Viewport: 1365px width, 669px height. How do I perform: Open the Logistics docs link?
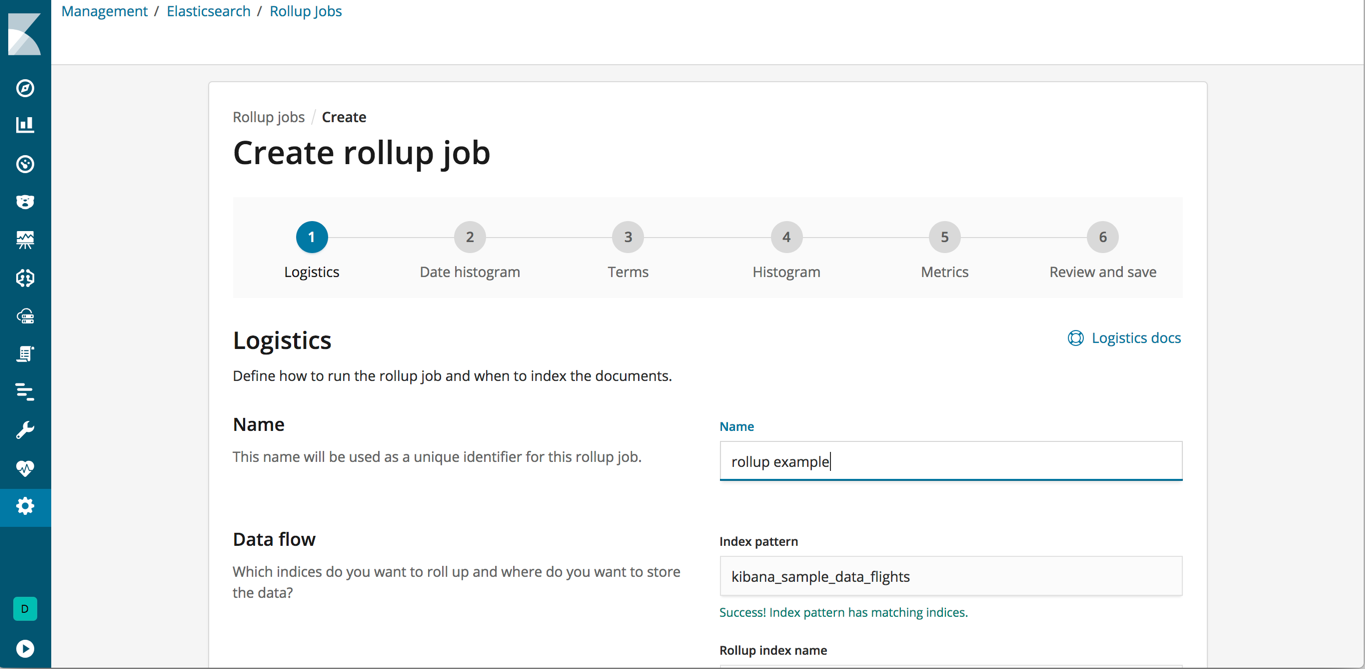tap(1124, 337)
